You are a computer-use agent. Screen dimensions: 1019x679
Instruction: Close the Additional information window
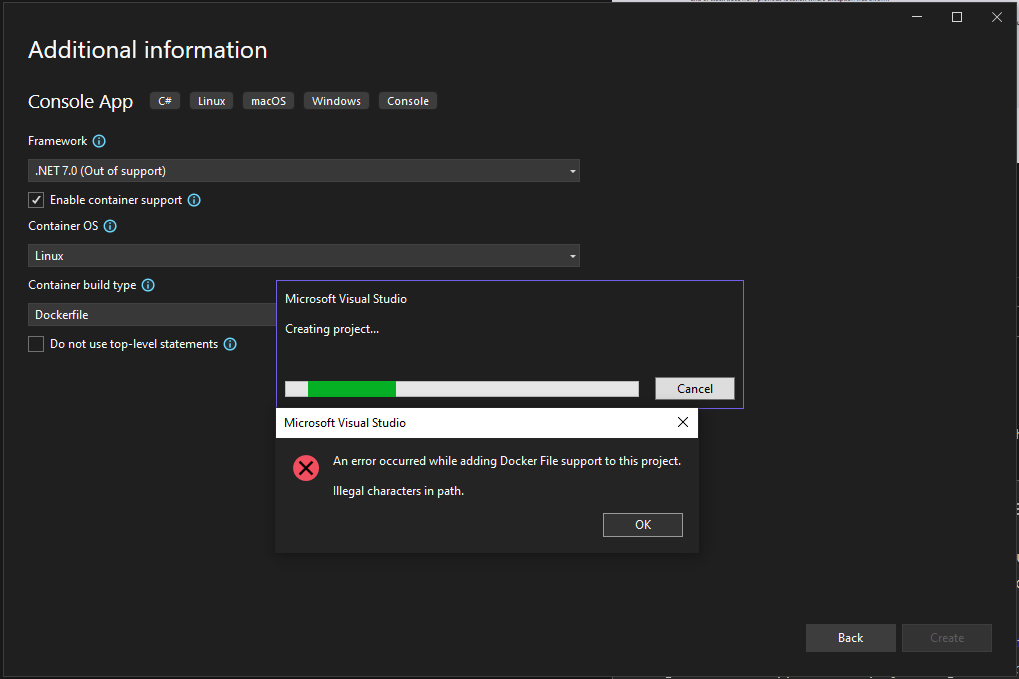[997, 17]
